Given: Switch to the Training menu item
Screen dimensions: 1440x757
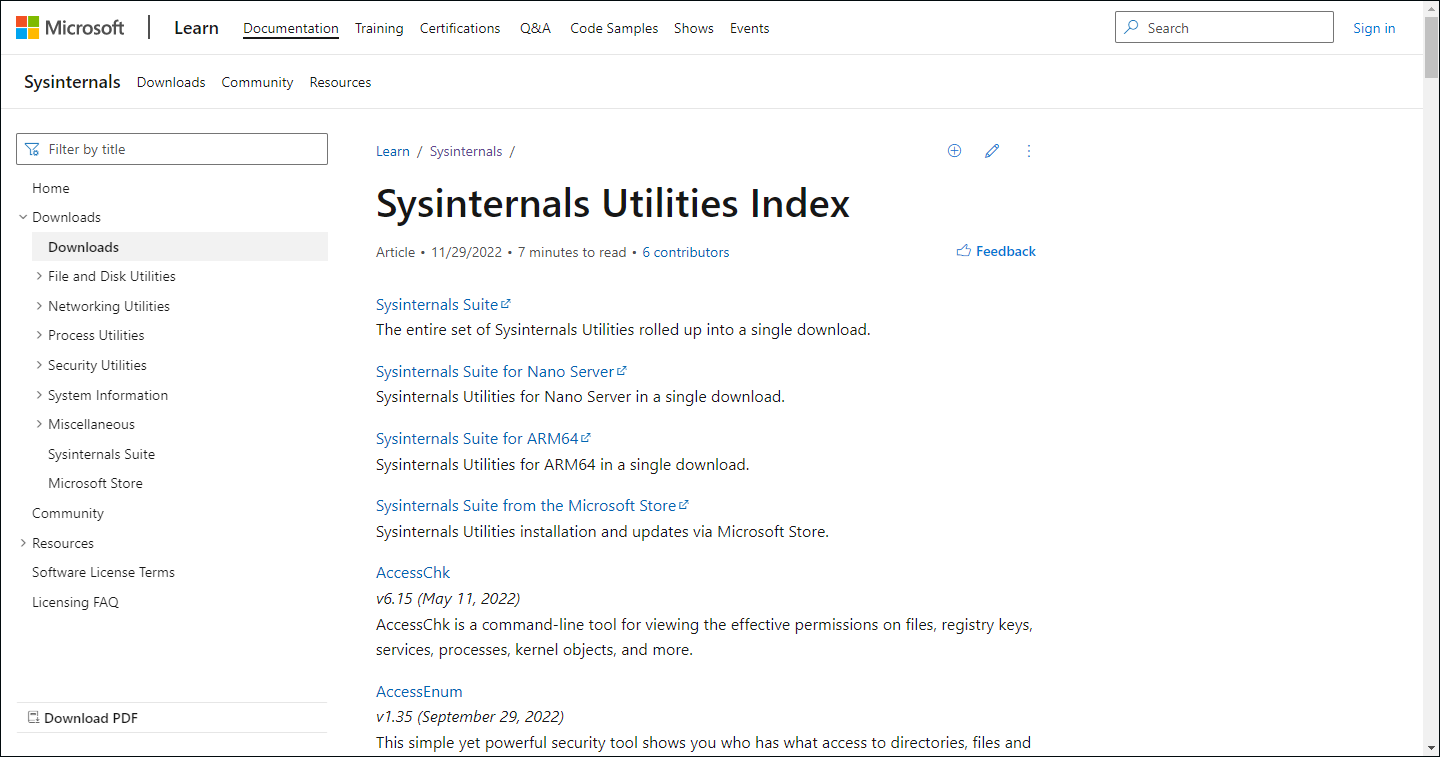Looking at the screenshot, I should click(x=379, y=28).
